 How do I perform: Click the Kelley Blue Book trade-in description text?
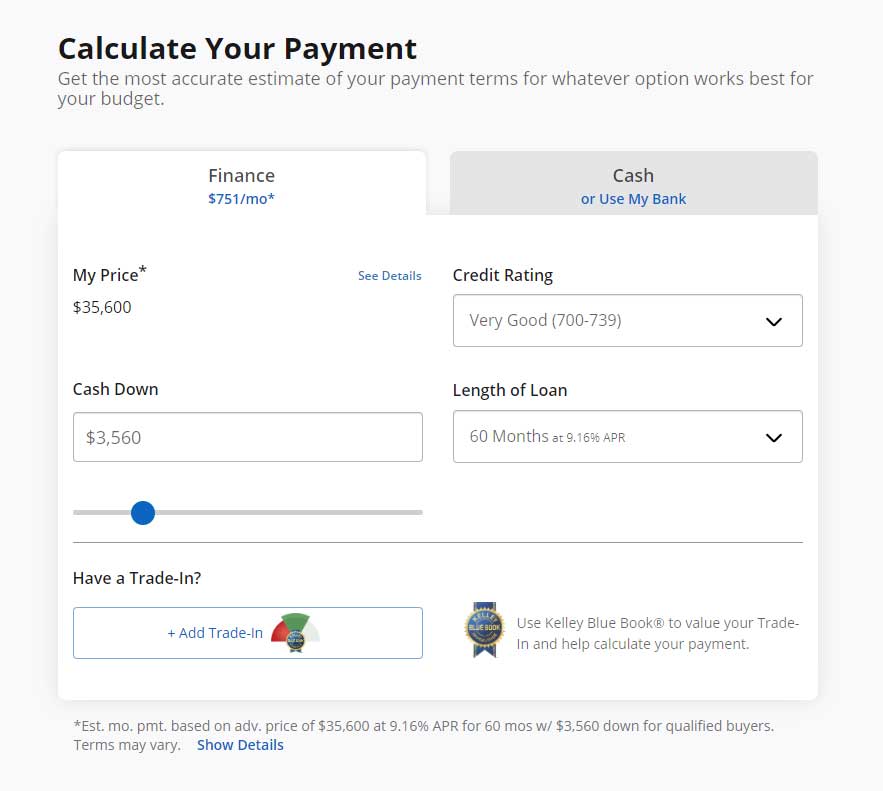click(x=657, y=634)
